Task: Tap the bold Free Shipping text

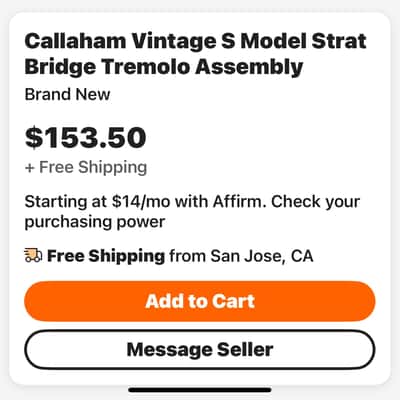Action: 106,256
